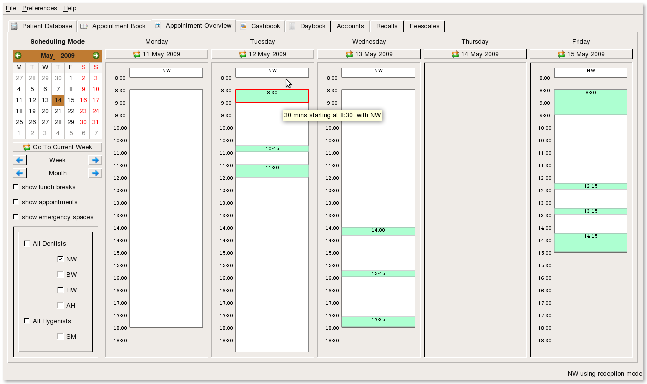
Task: Click the Go To Current Week button
Action: coord(57,147)
